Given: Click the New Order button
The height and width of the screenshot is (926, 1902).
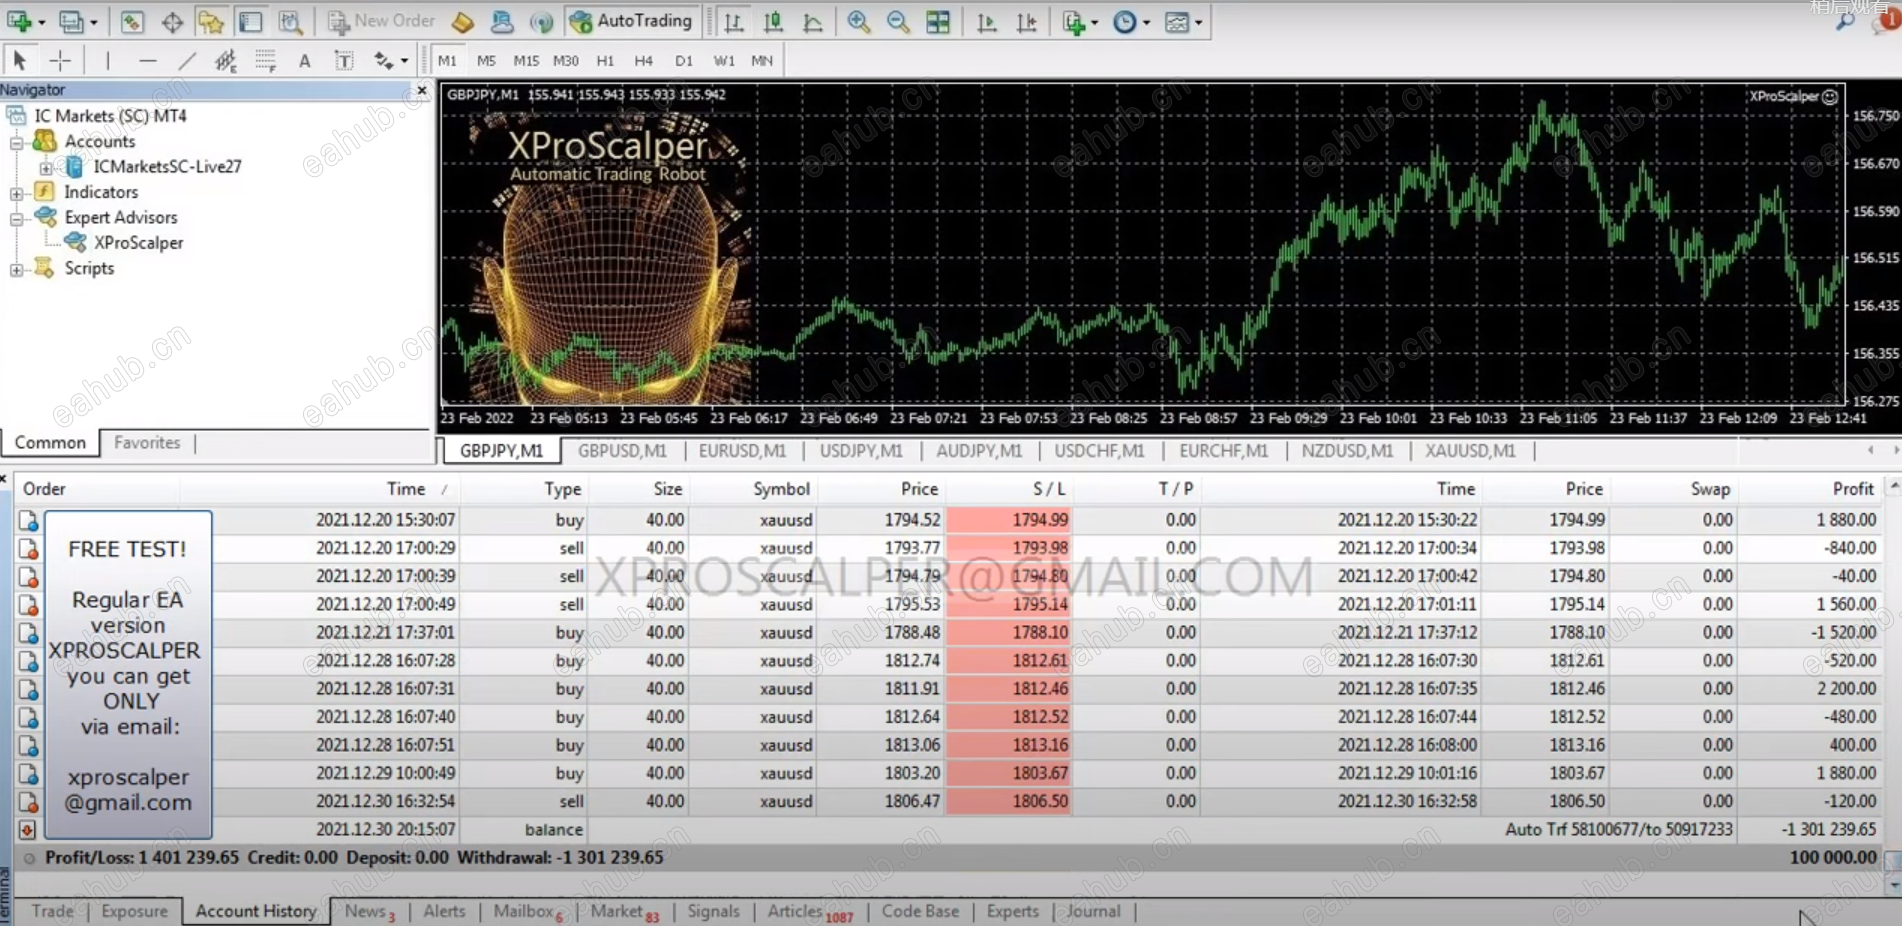Looking at the screenshot, I should click(x=381, y=21).
